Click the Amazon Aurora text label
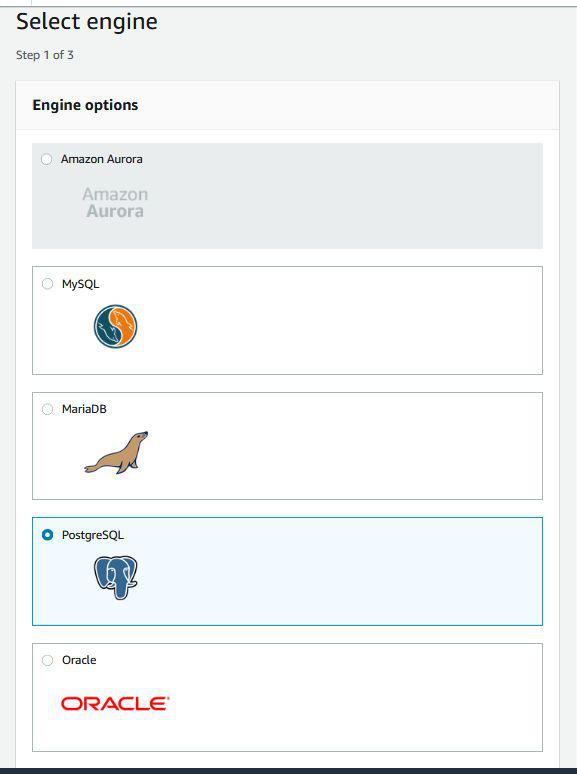Viewport: 577px width, 774px height. [102, 159]
